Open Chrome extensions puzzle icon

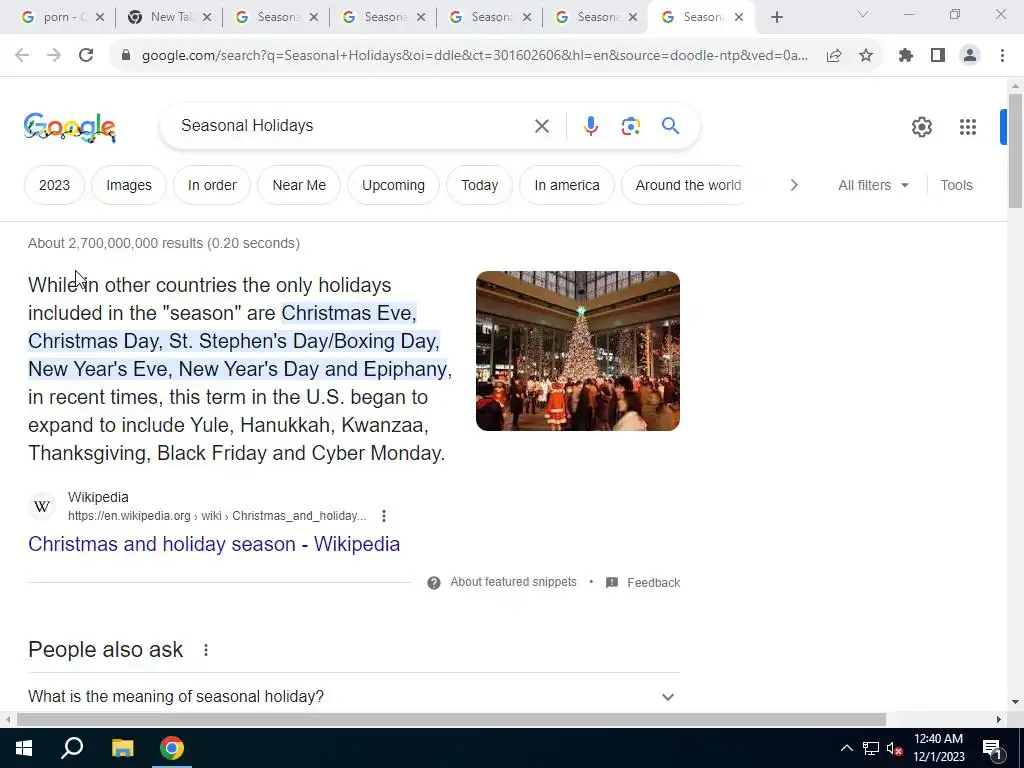(x=905, y=56)
